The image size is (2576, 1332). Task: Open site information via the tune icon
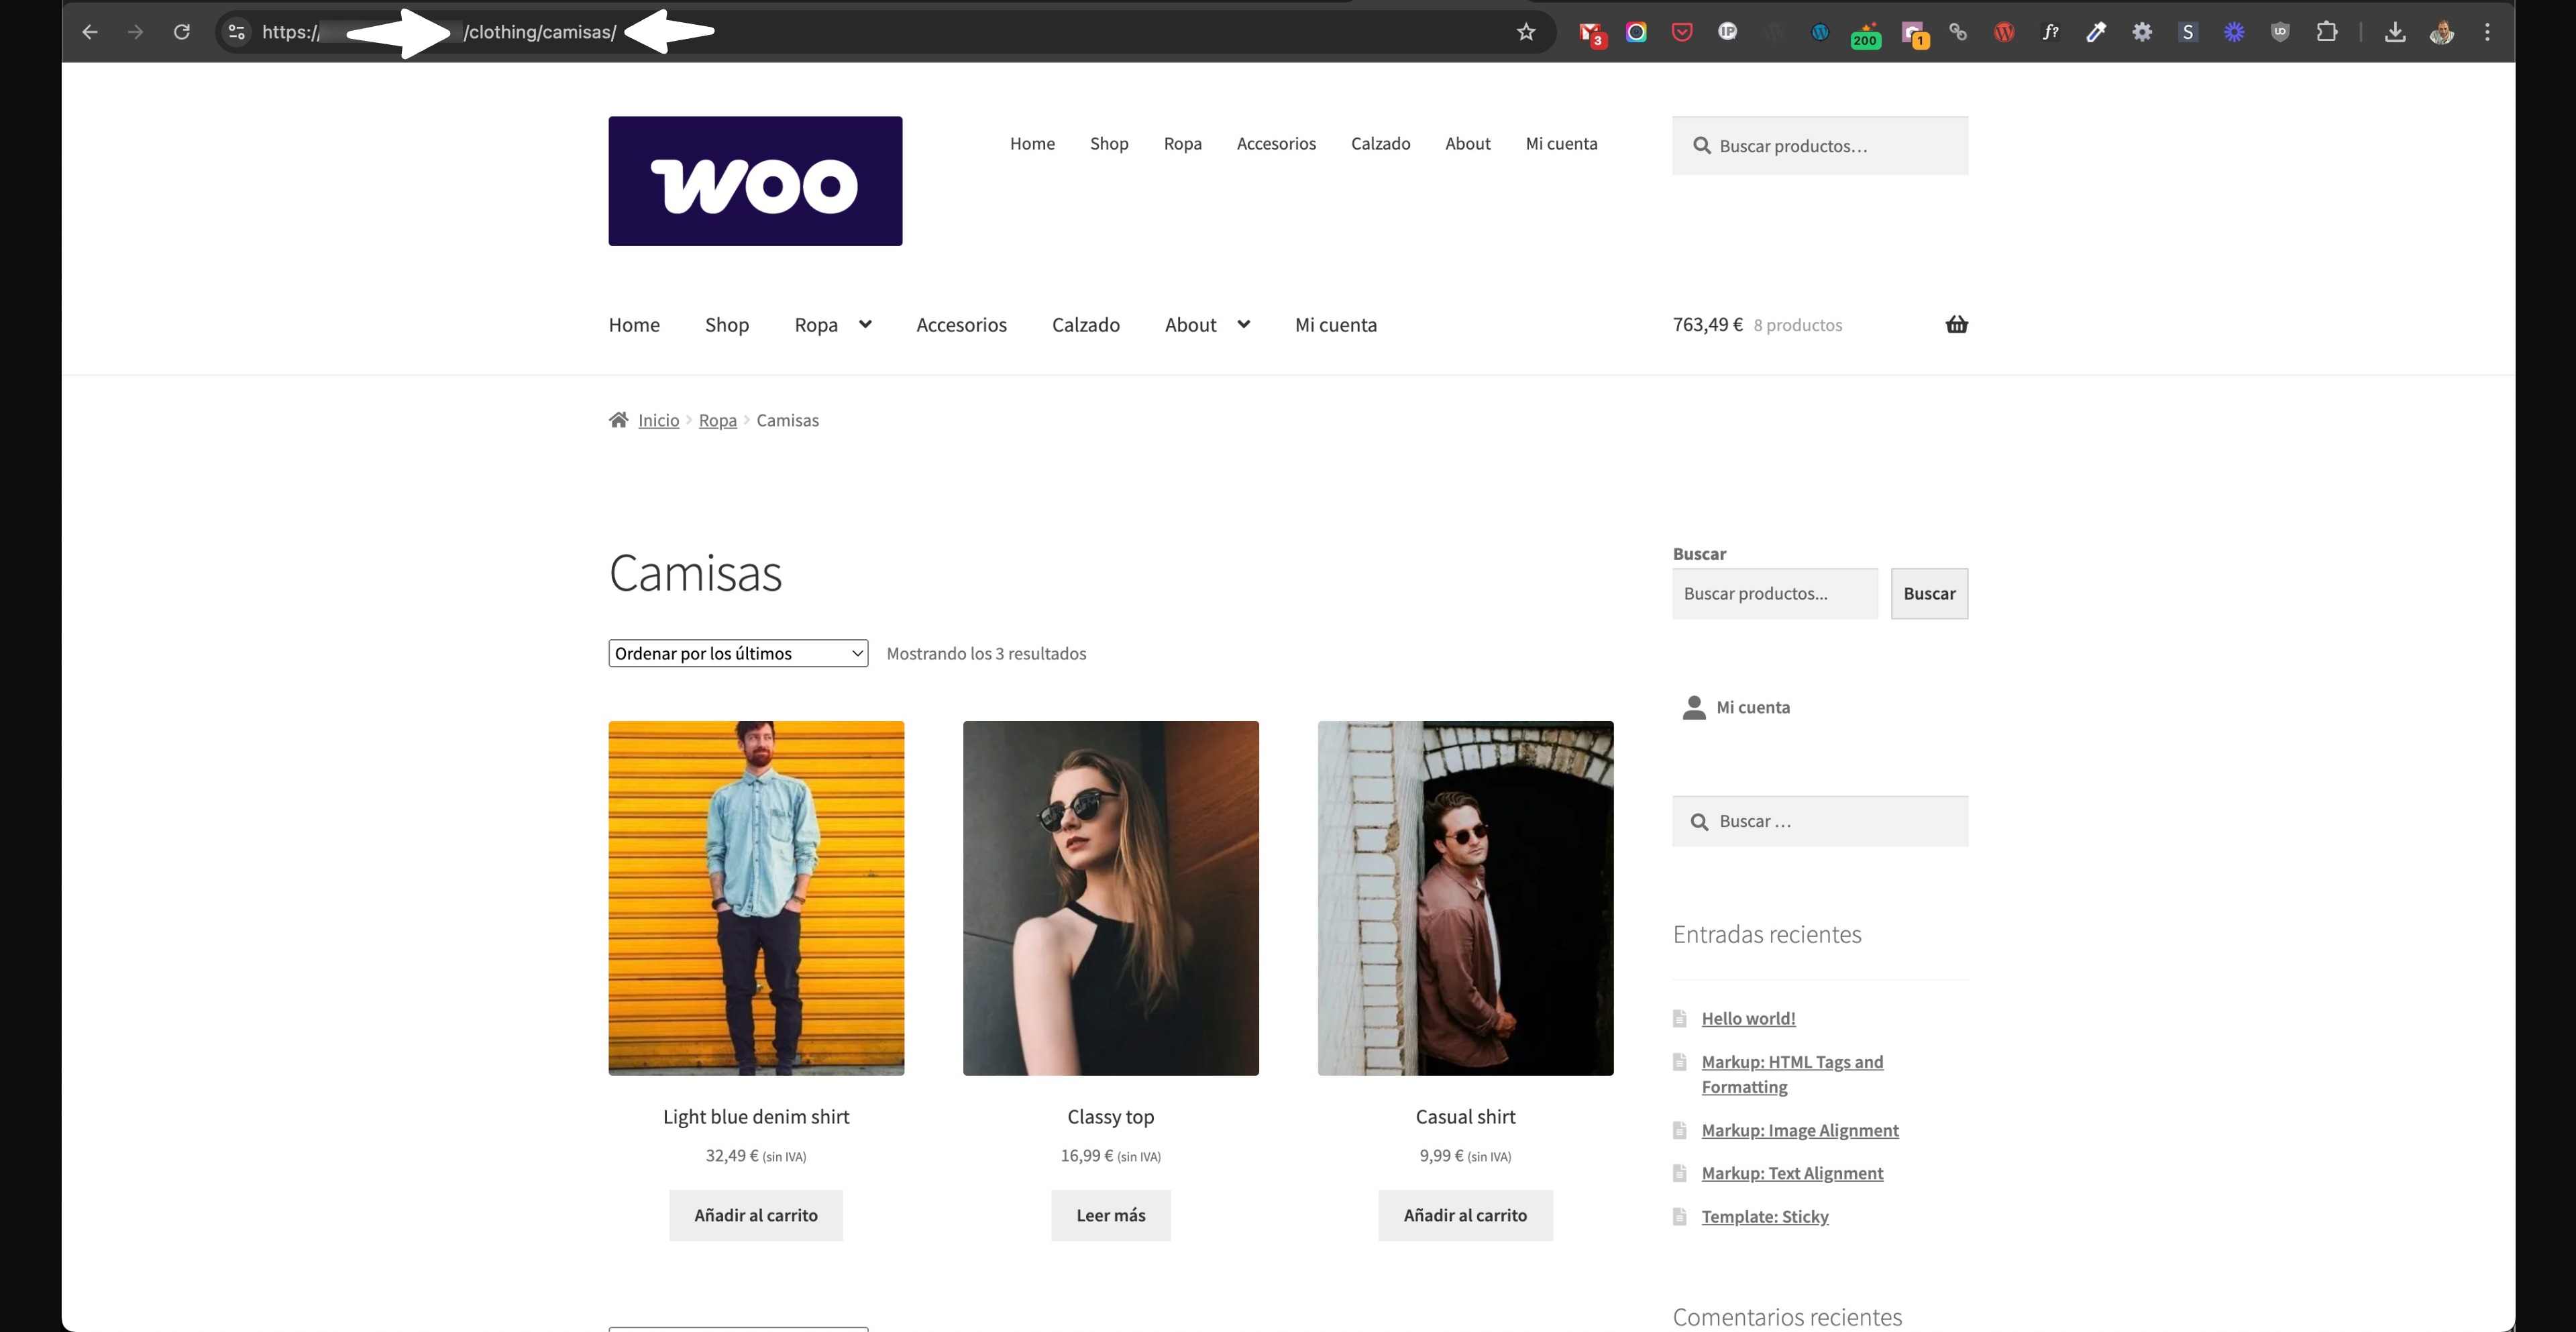coord(236,31)
